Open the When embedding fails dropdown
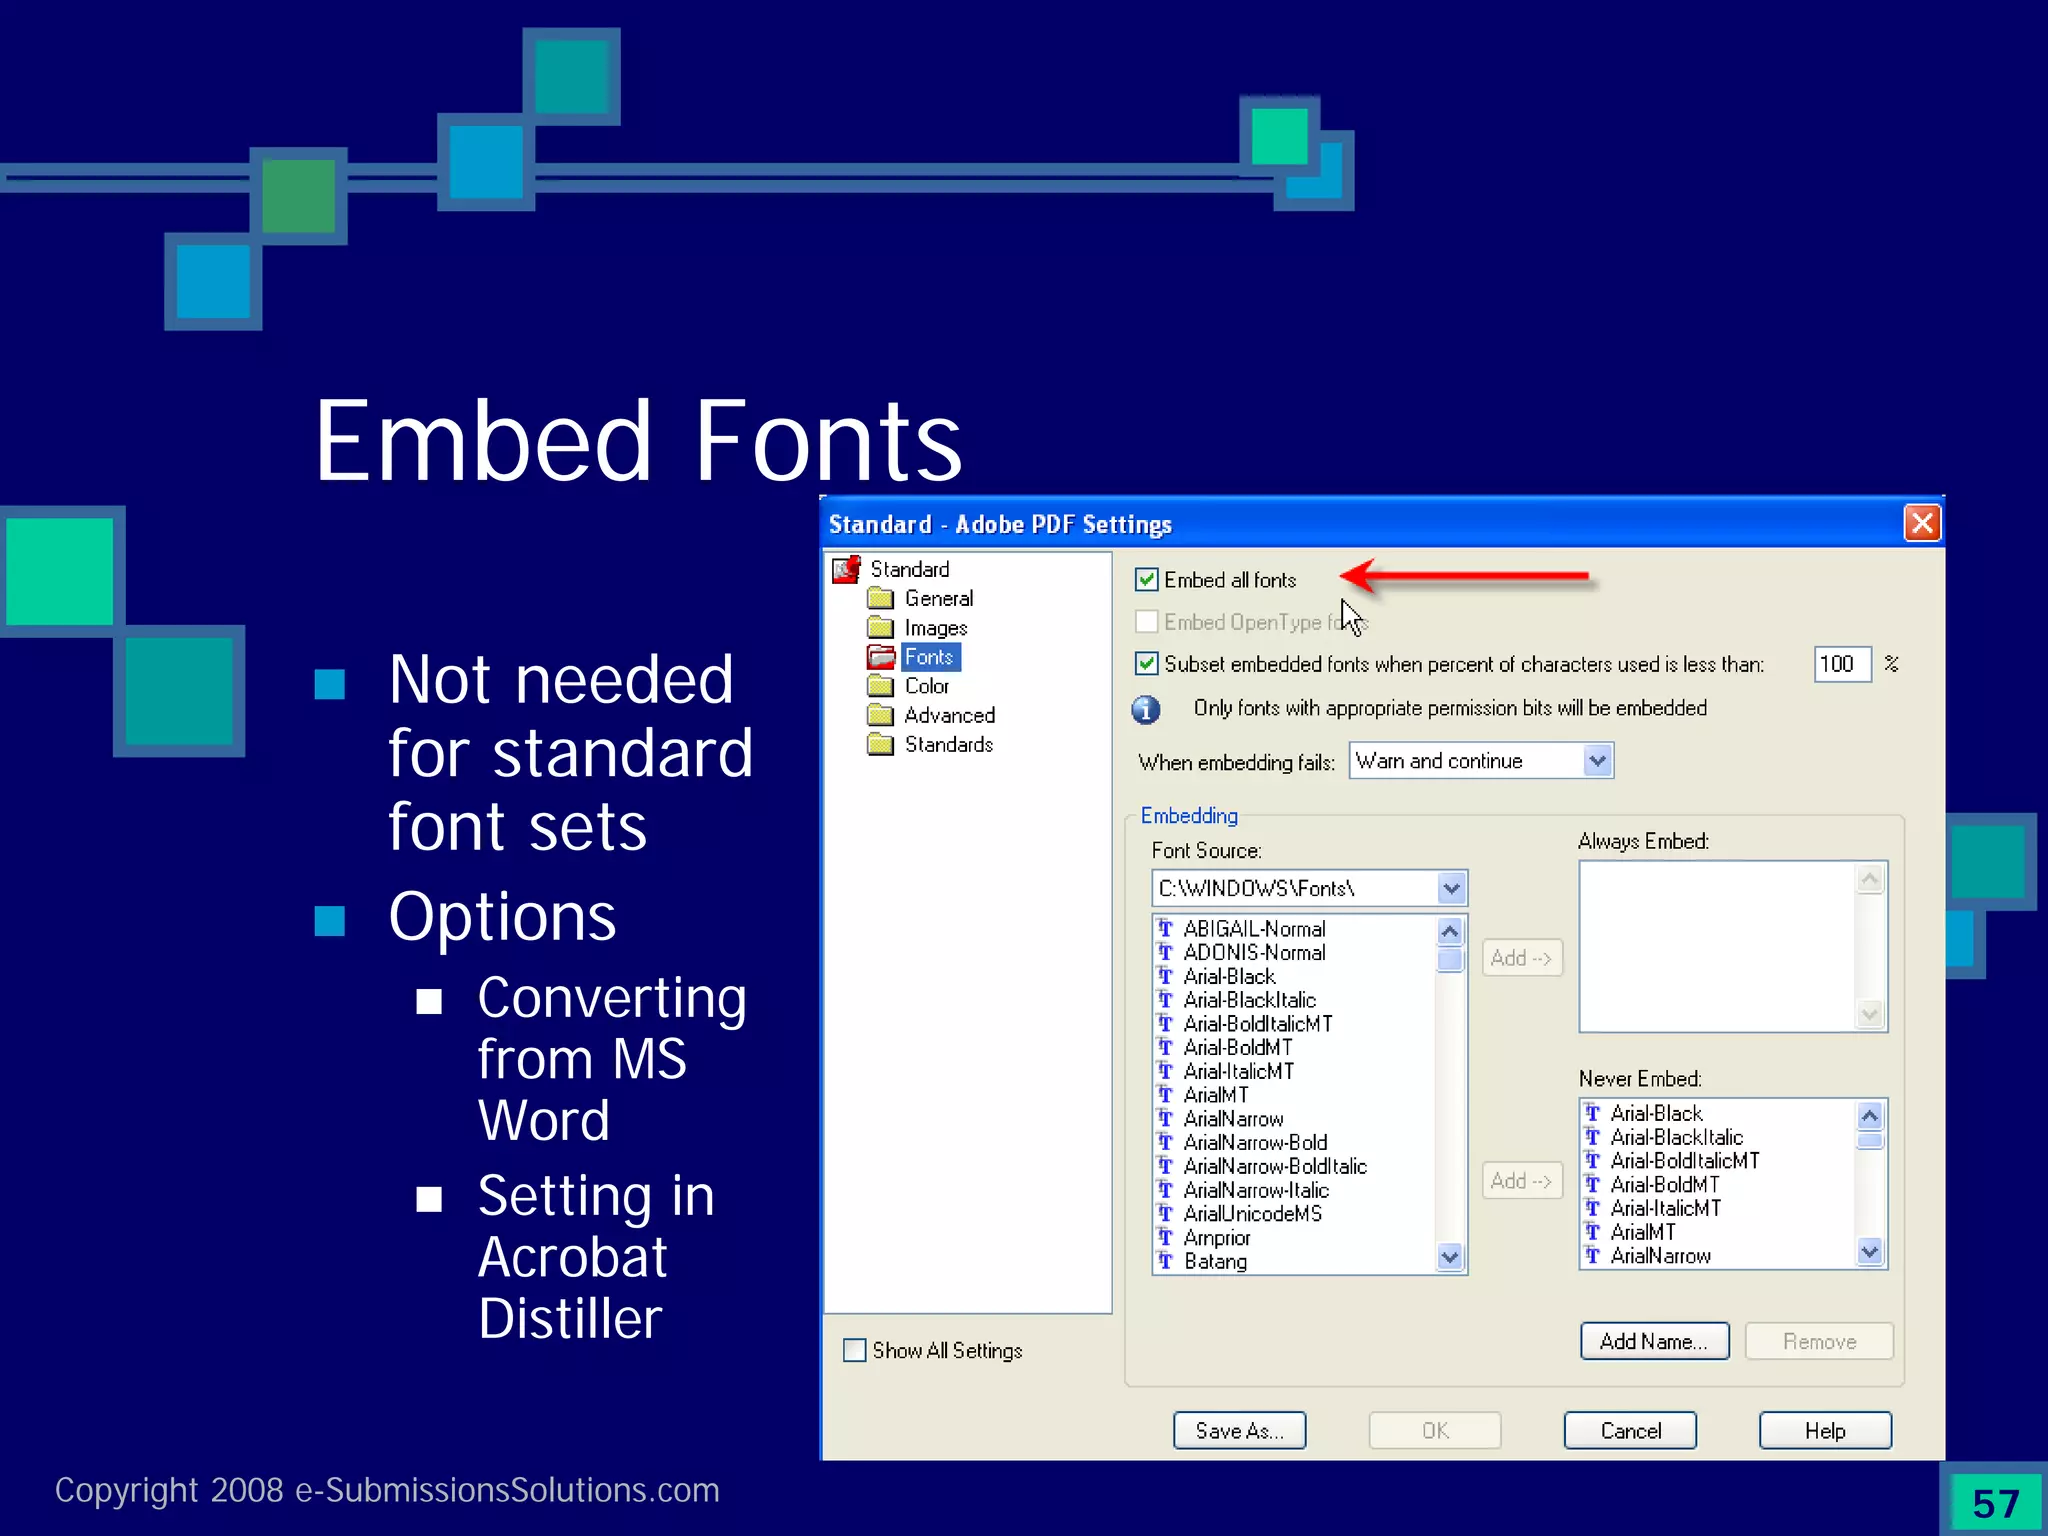2048x1536 pixels. point(1597,761)
